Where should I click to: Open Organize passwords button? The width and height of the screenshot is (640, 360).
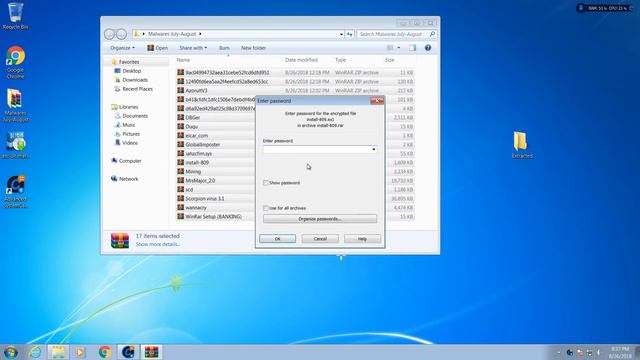click(x=320, y=219)
